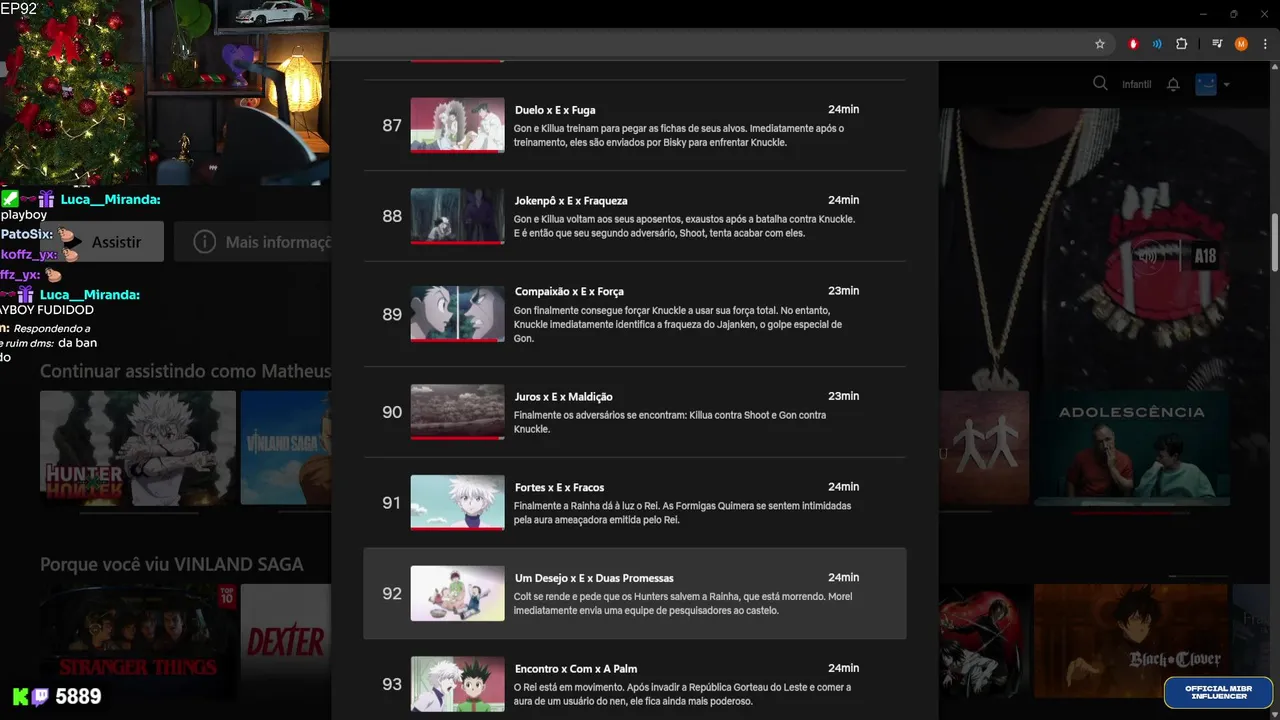Open the Chrome three-dot menu
Image resolution: width=1280 pixels, height=720 pixels.
(x=1265, y=44)
